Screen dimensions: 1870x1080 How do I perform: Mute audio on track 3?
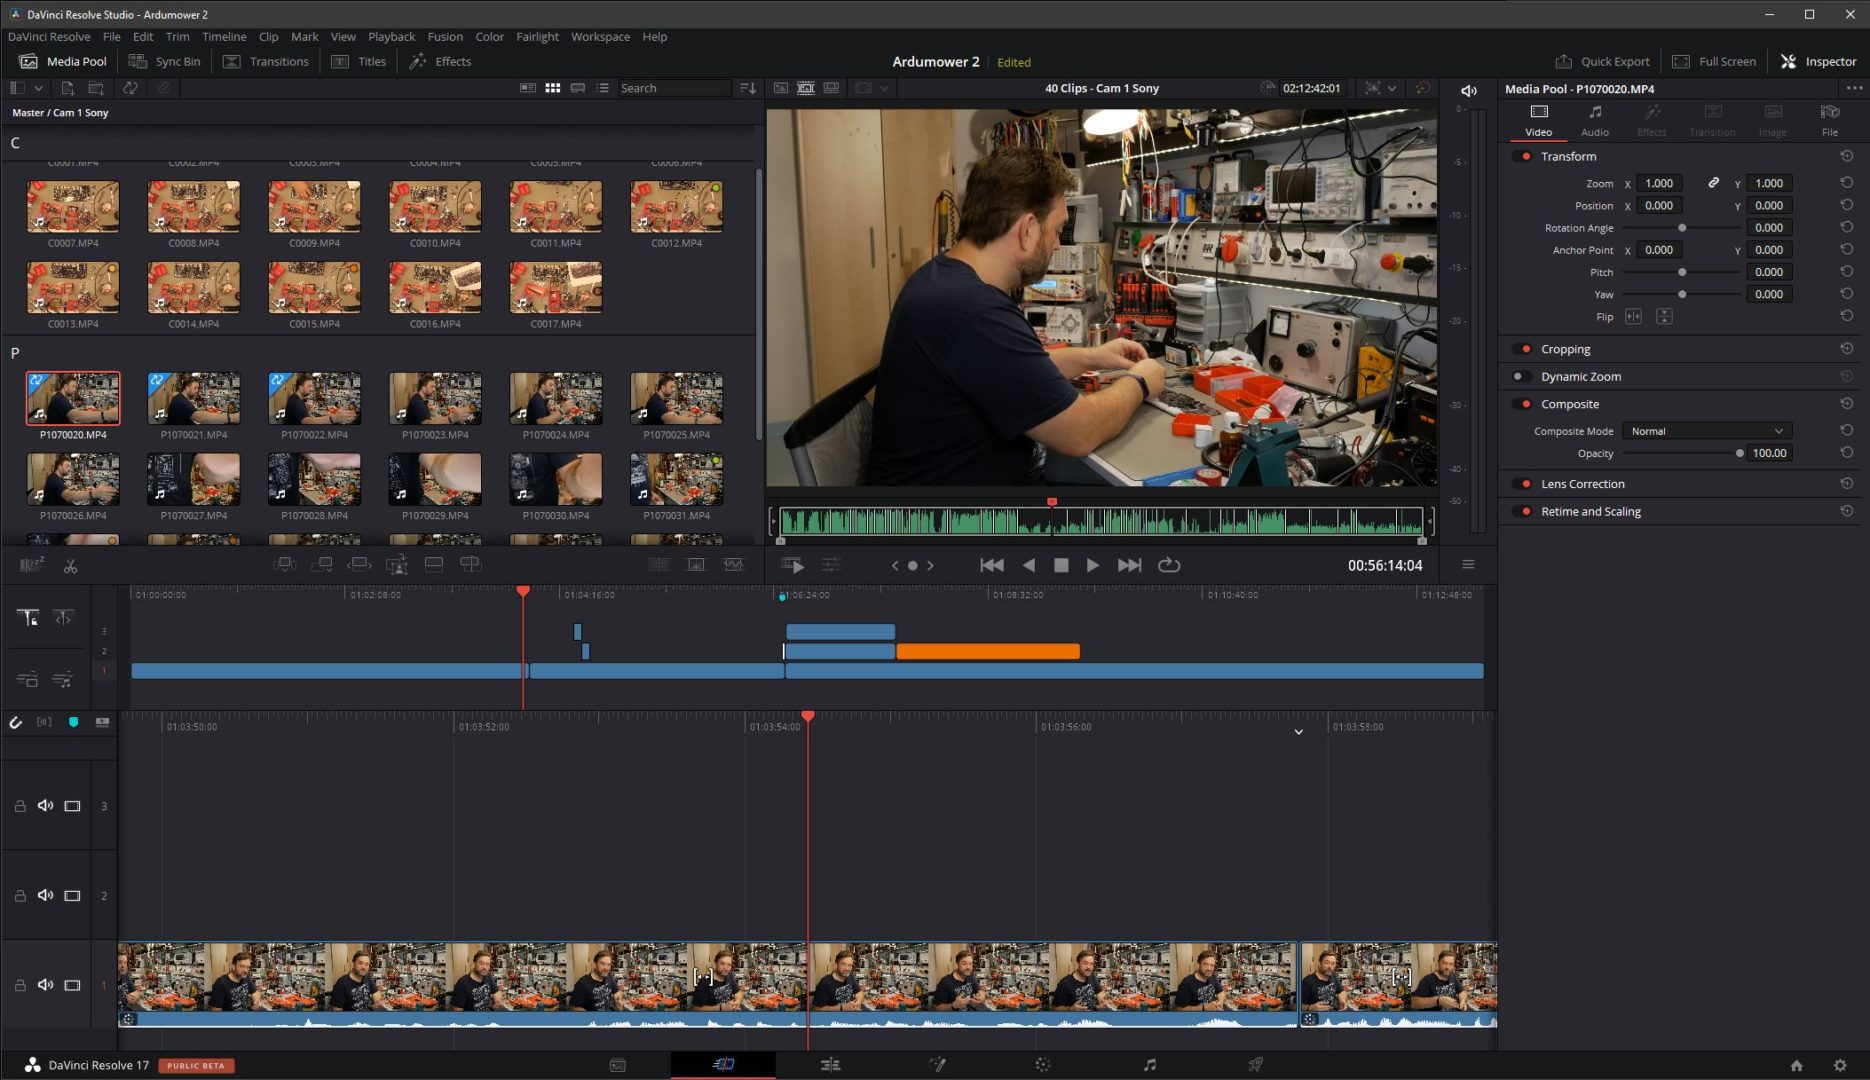pyautogui.click(x=45, y=806)
